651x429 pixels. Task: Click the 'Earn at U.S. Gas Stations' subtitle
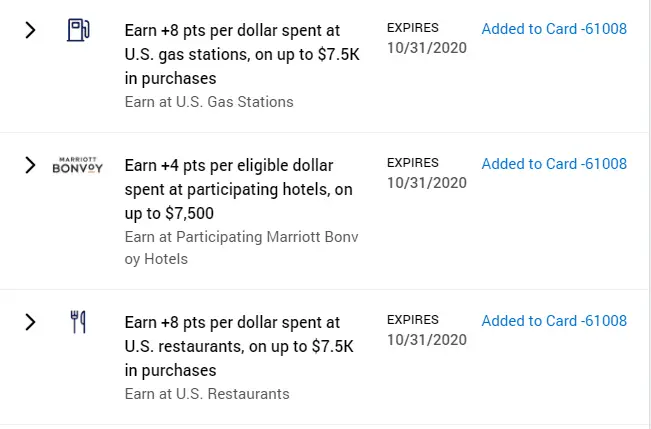click(209, 102)
